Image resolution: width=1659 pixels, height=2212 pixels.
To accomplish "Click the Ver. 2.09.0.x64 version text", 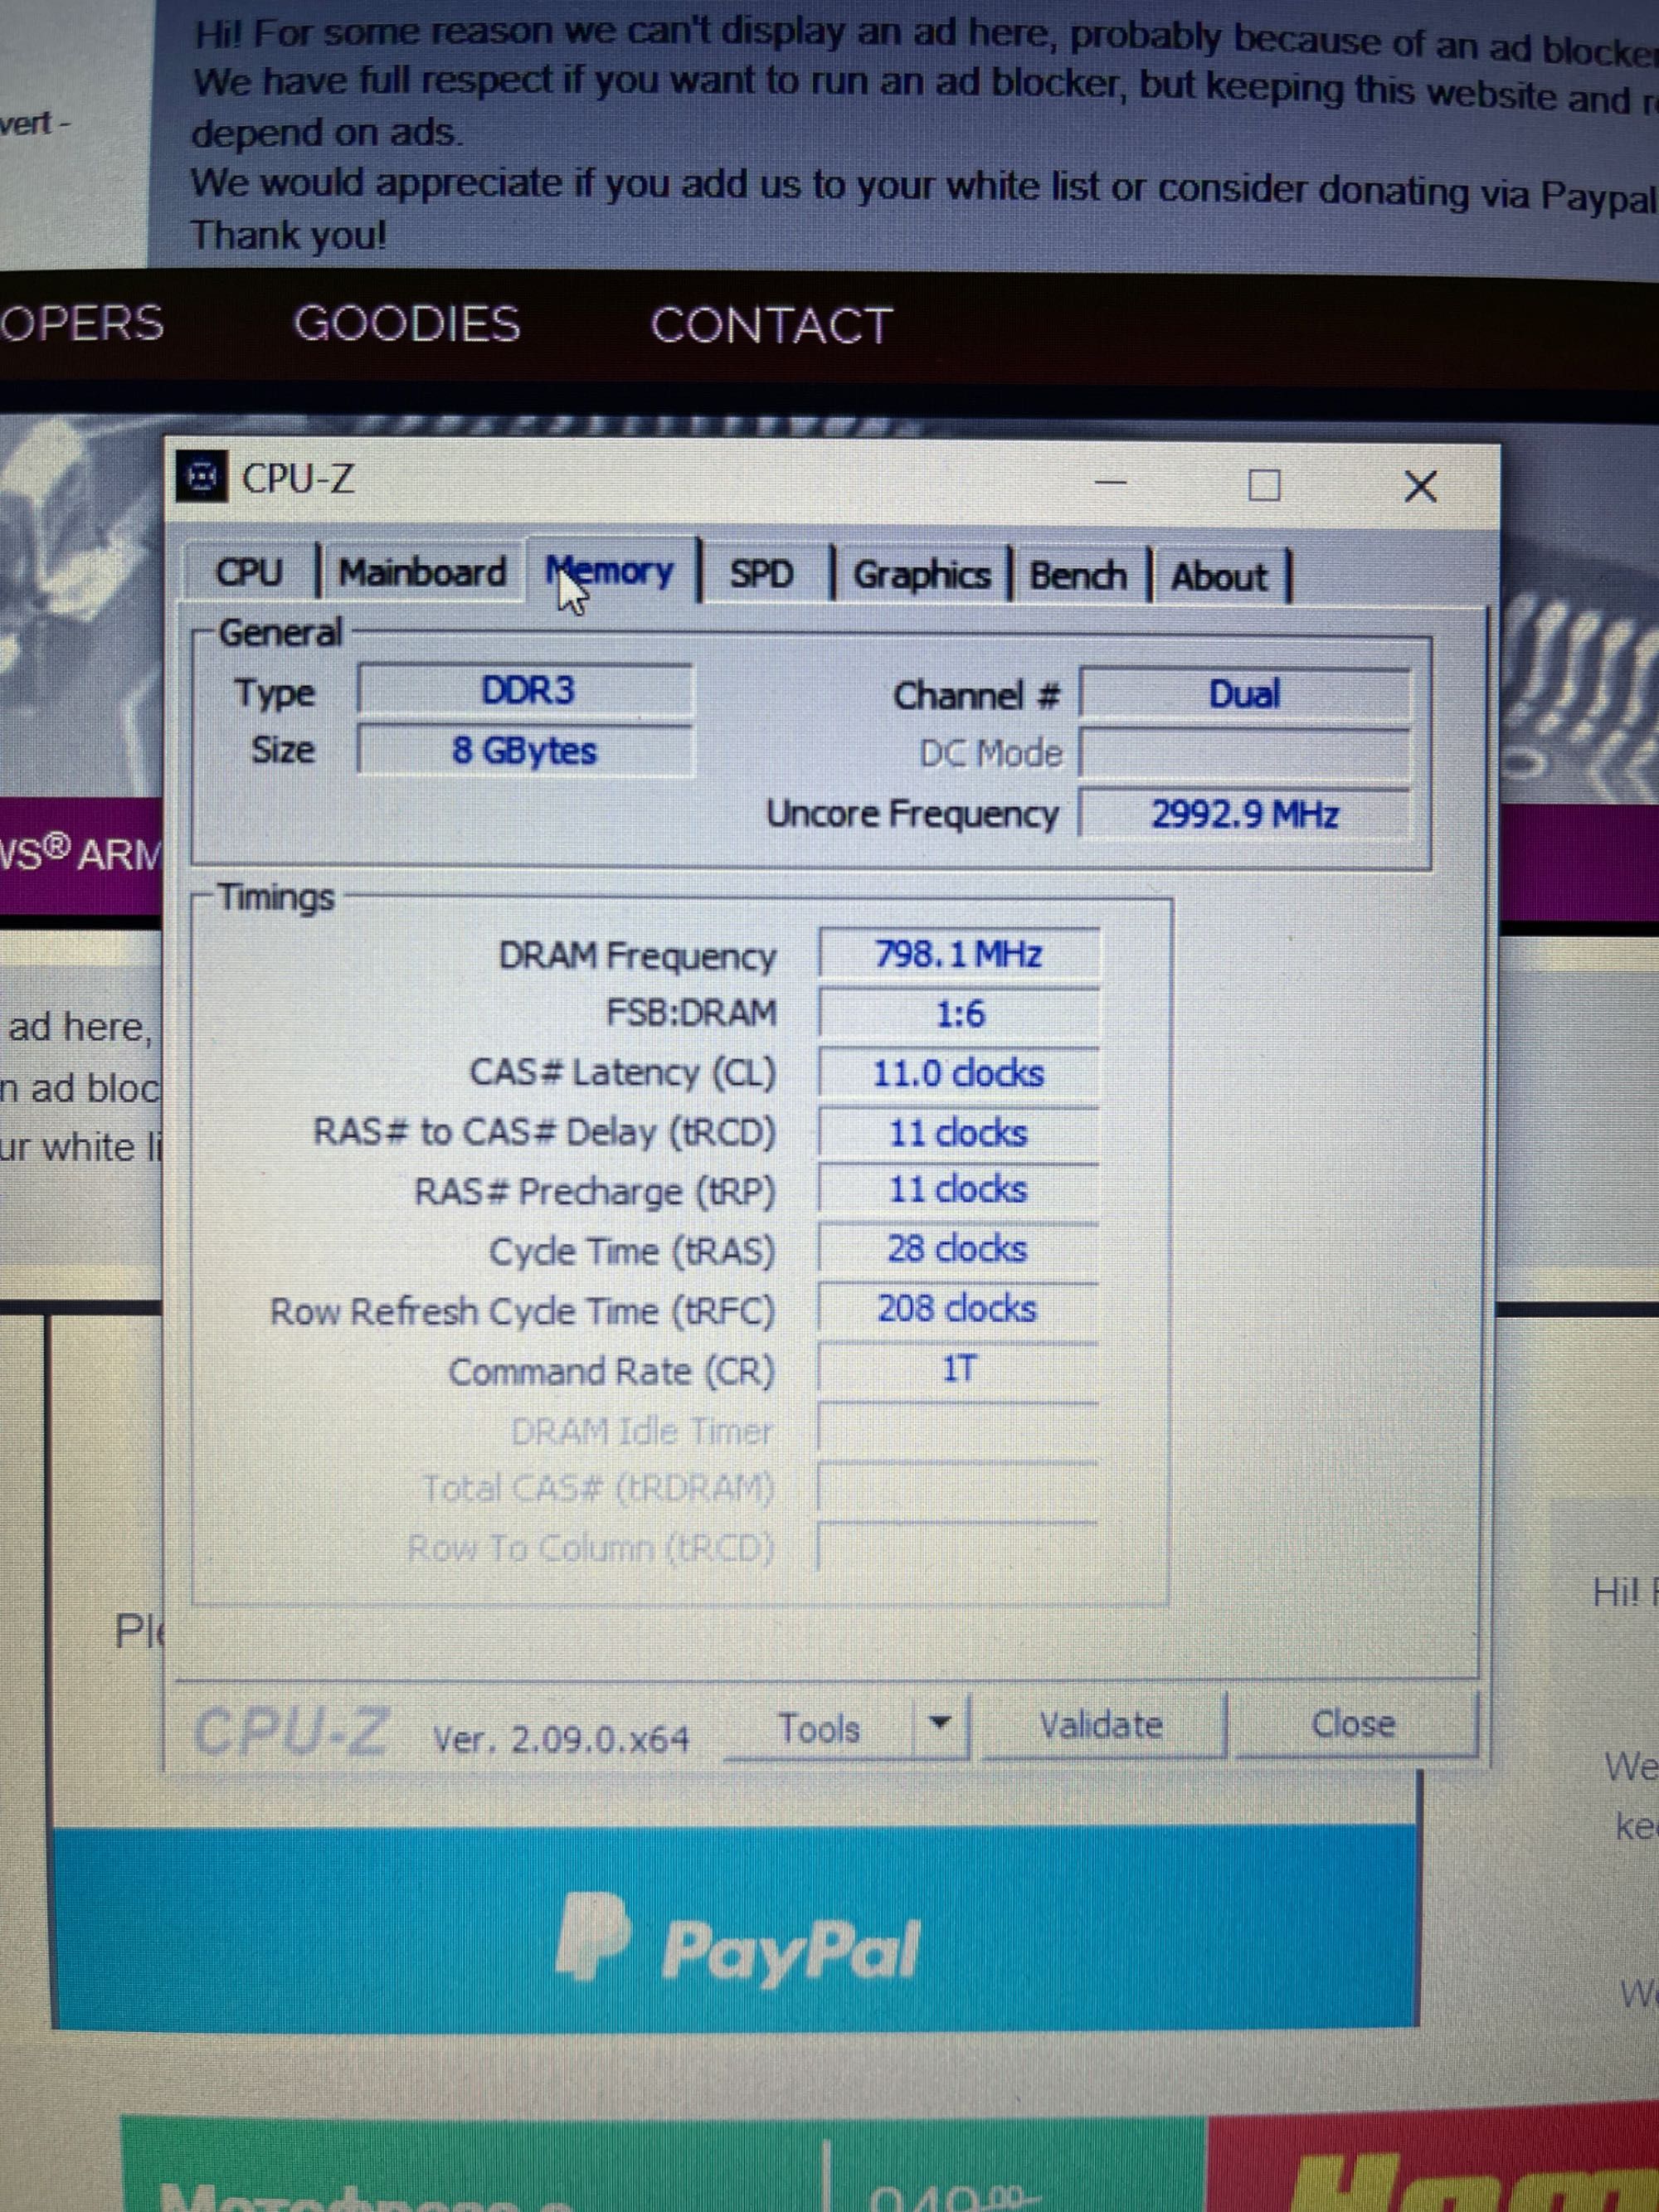I will [561, 1740].
